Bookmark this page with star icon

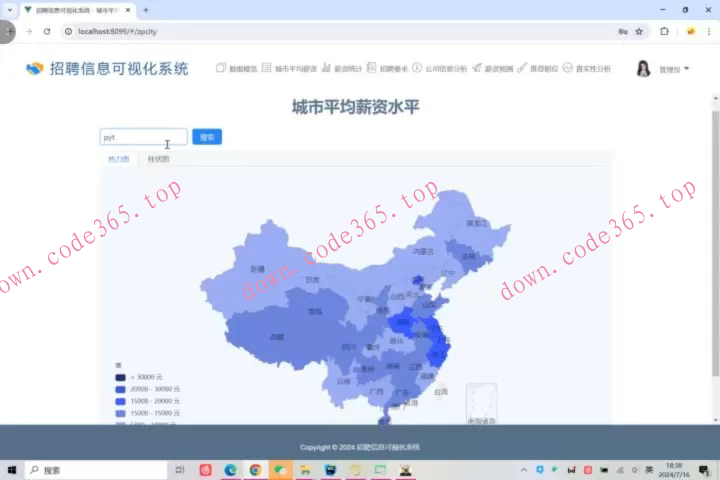[x=639, y=31]
